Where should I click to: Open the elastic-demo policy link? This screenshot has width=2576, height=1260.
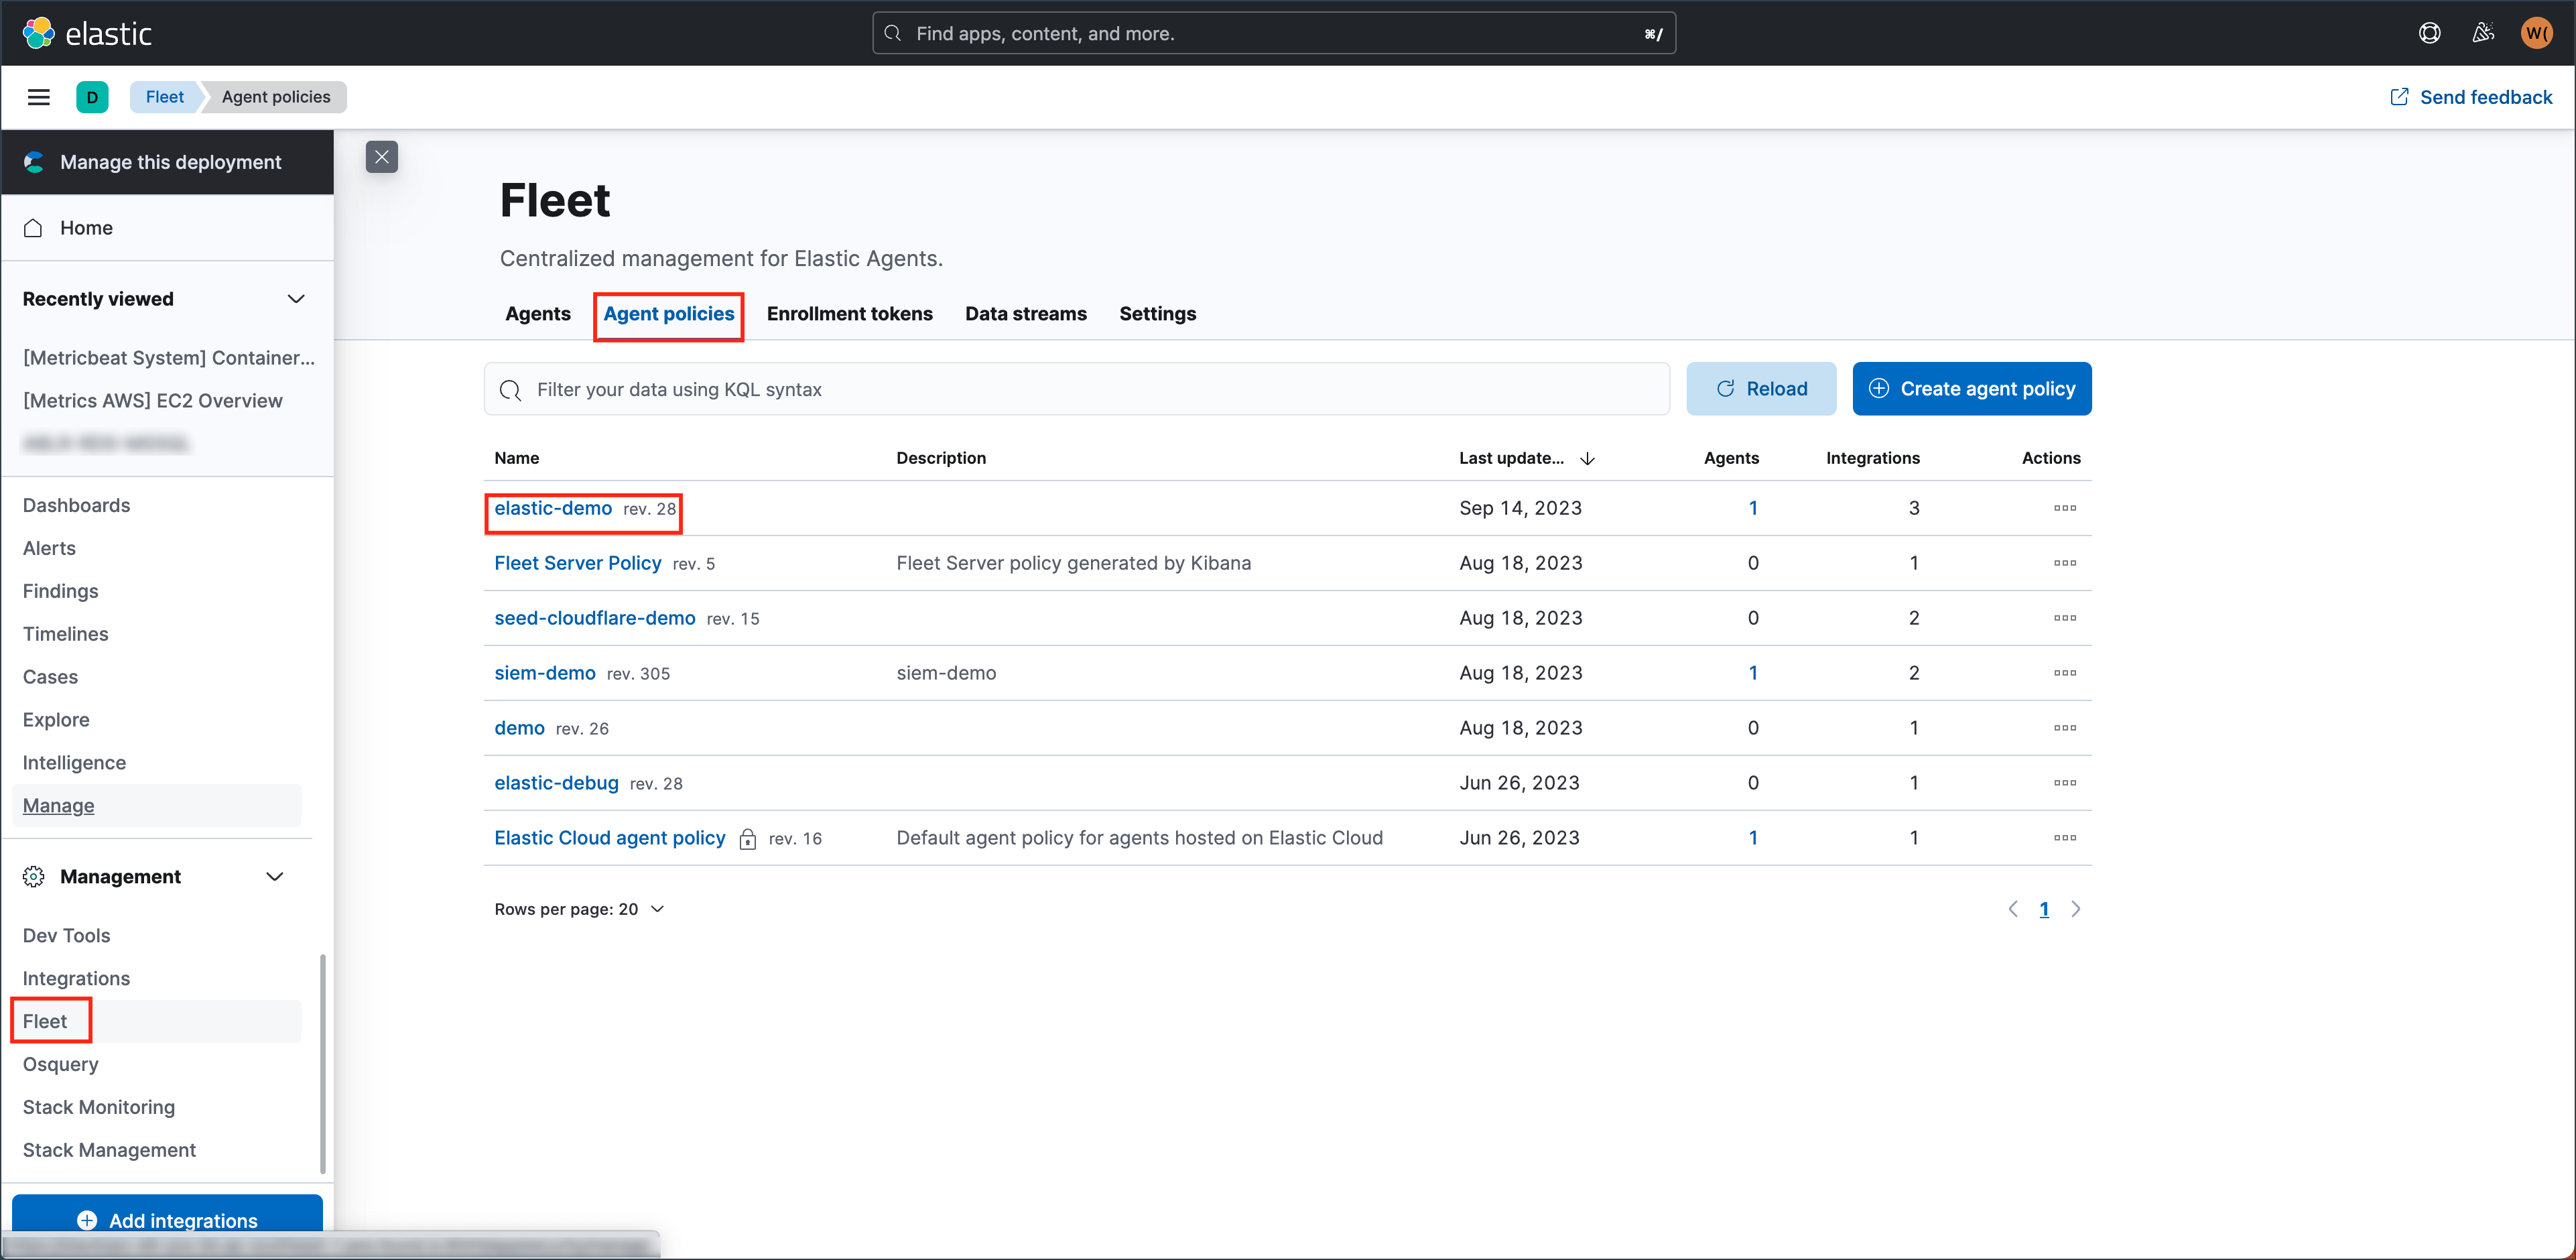click(x=552, y=508)
